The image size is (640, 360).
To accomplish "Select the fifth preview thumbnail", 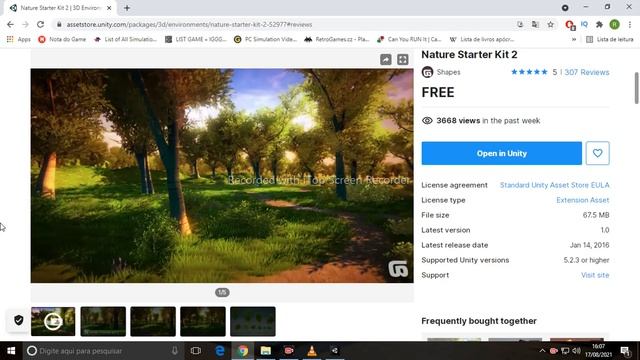I will 253,322.
